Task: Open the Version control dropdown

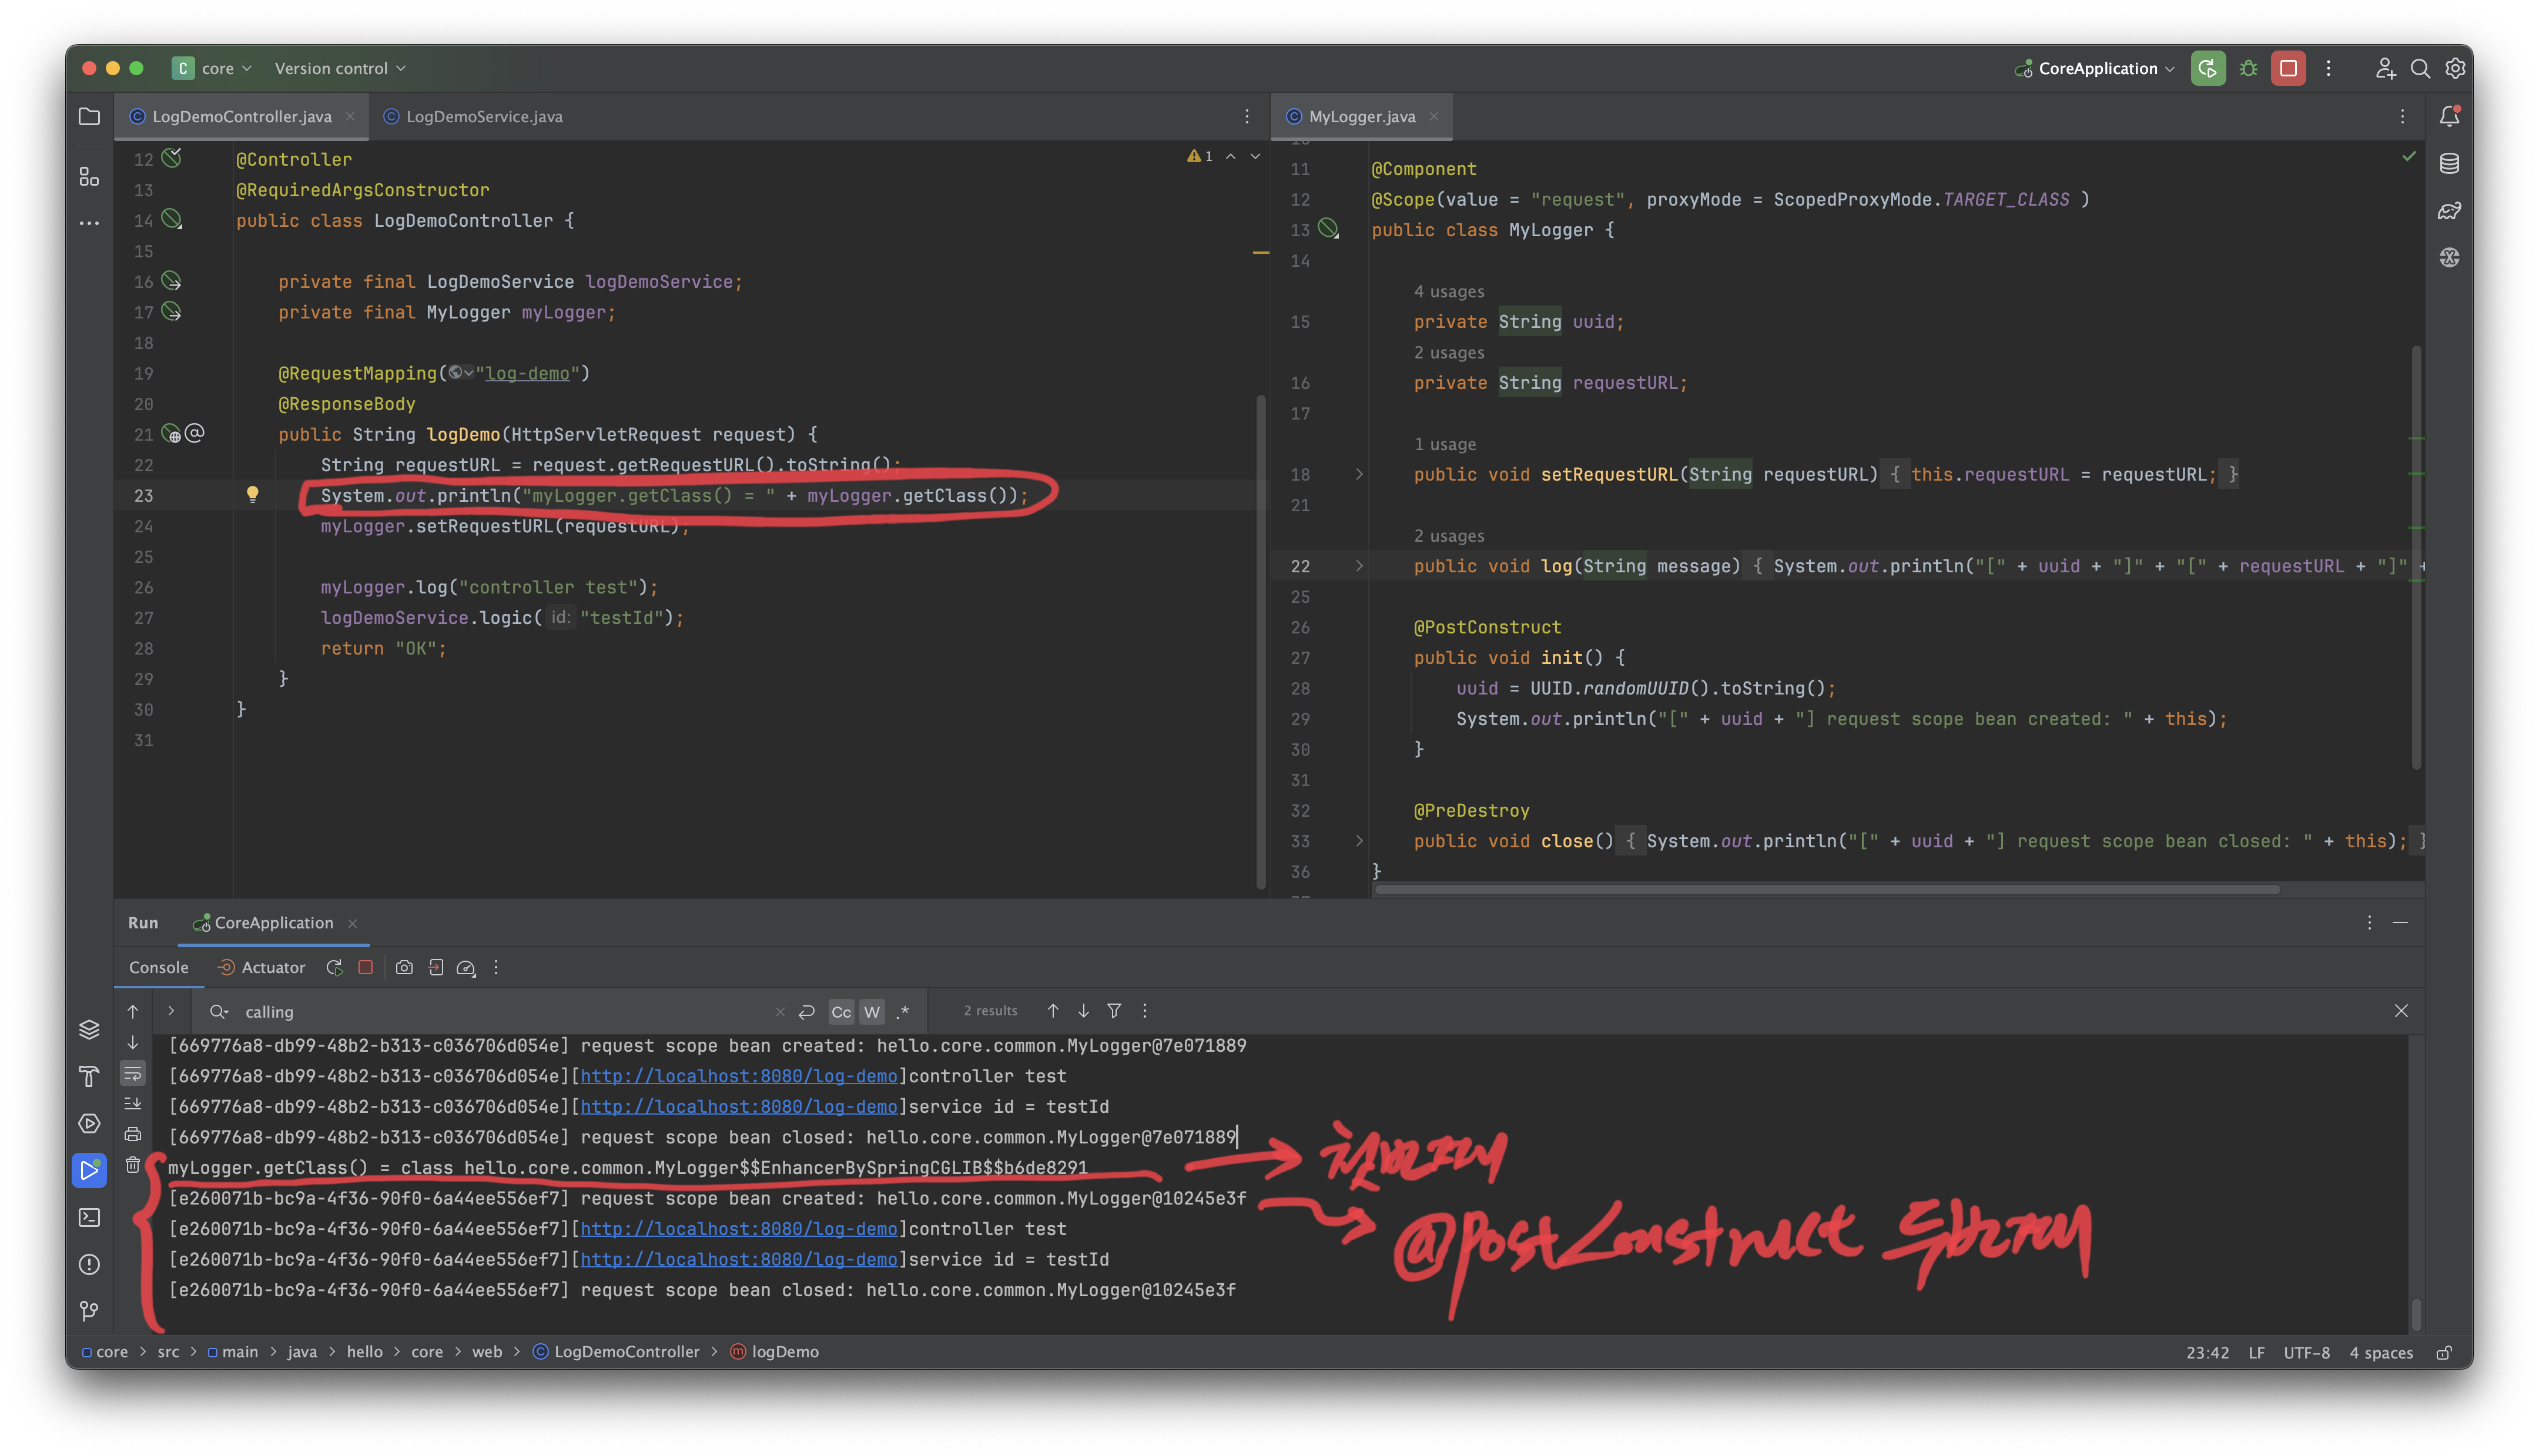Action: click(340, 68)
